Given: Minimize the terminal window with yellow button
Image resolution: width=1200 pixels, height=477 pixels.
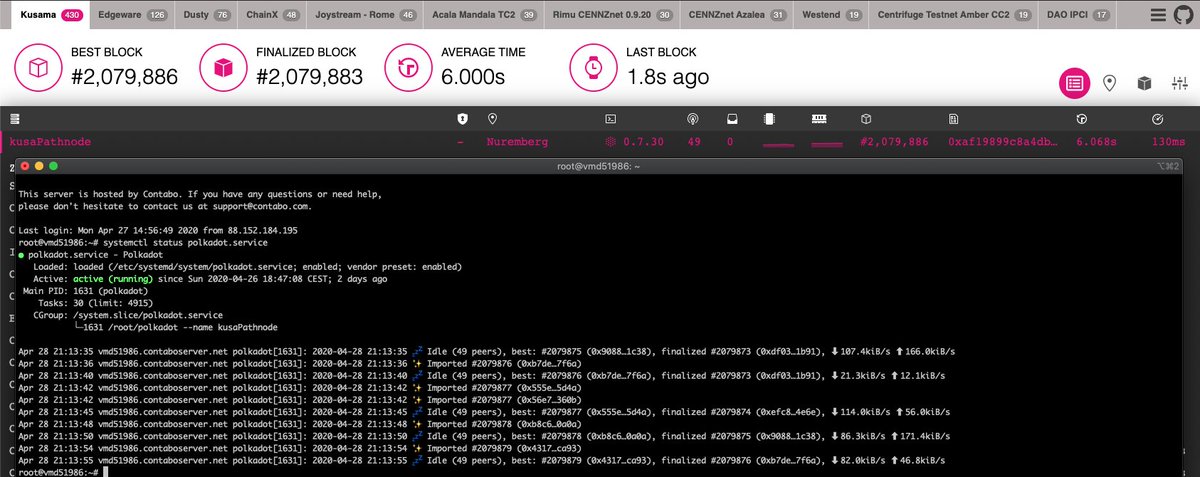Looking at the screenshot, I should [39, 165].
